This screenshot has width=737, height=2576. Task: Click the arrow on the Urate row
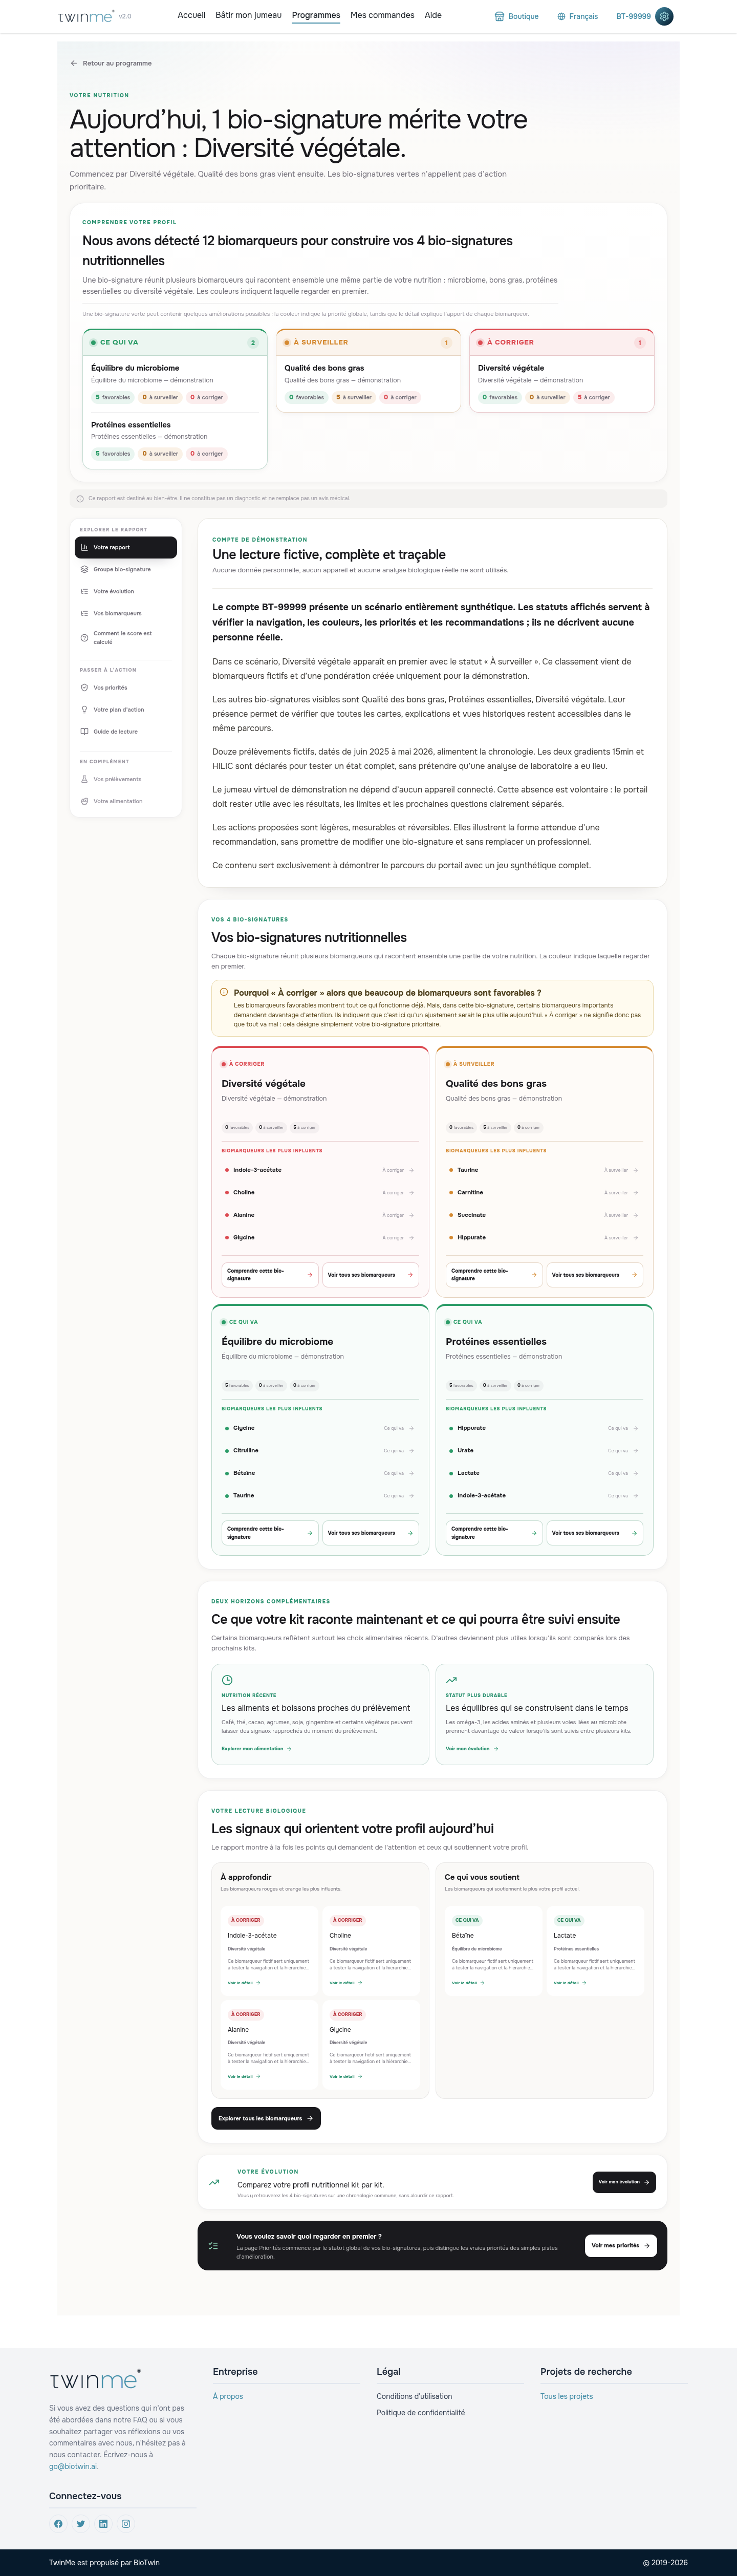pos(635,1450)
